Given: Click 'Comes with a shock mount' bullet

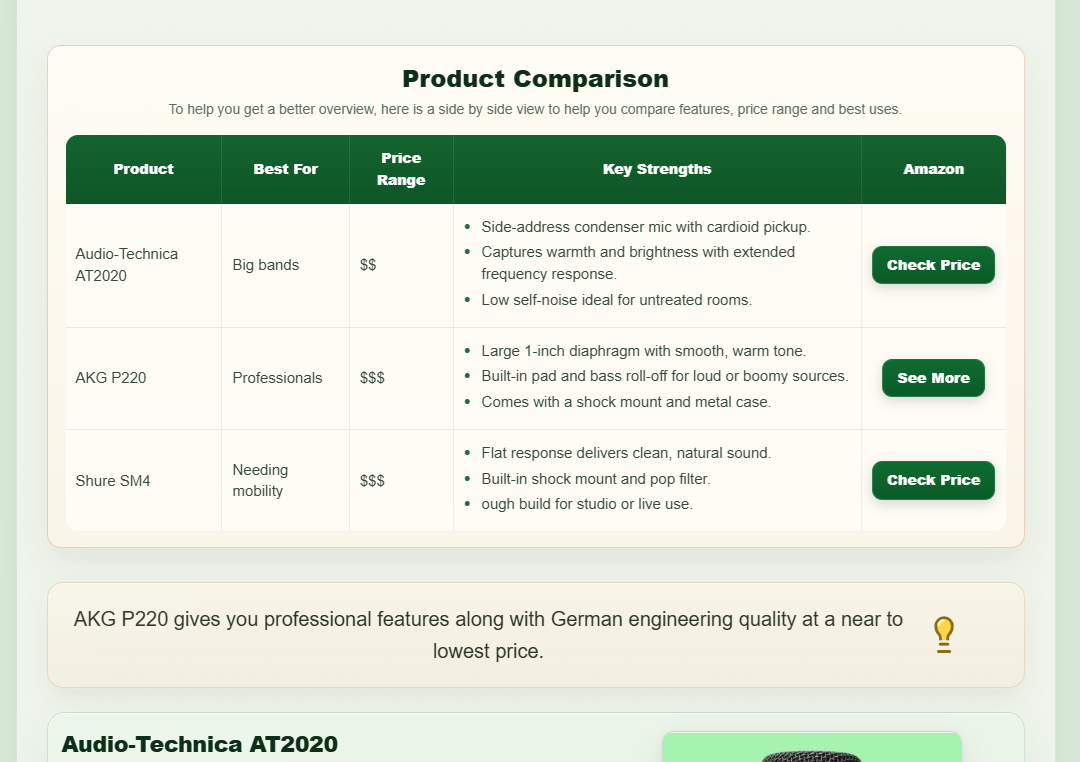Looking at the screenshot, I should point(626,402).
